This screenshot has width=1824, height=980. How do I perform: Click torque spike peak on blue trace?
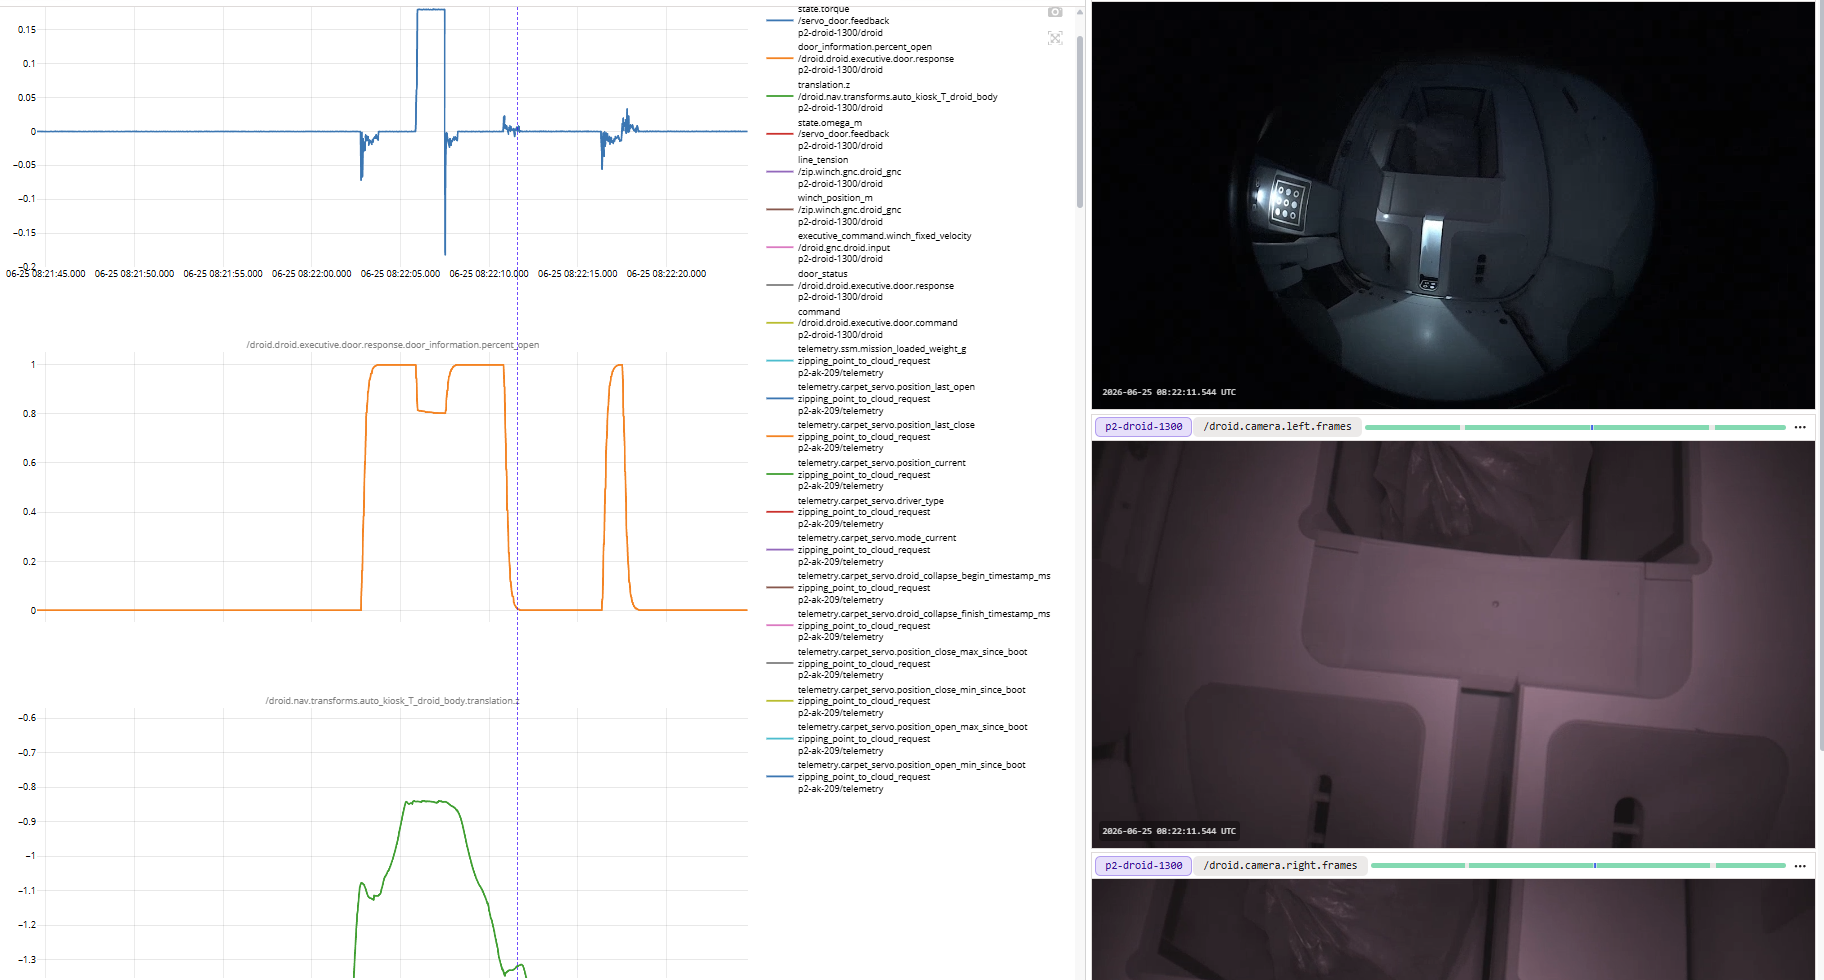(431, 10)
